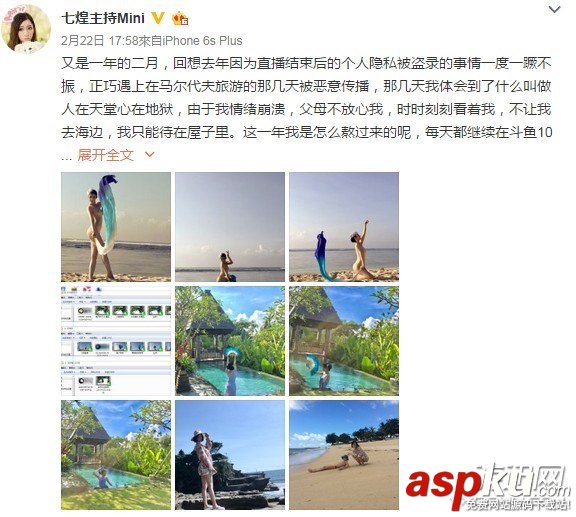Open the poster's round avatar picture
This screenshot has width=576, height=517.
pyautogui.click(x=26, y=29)
